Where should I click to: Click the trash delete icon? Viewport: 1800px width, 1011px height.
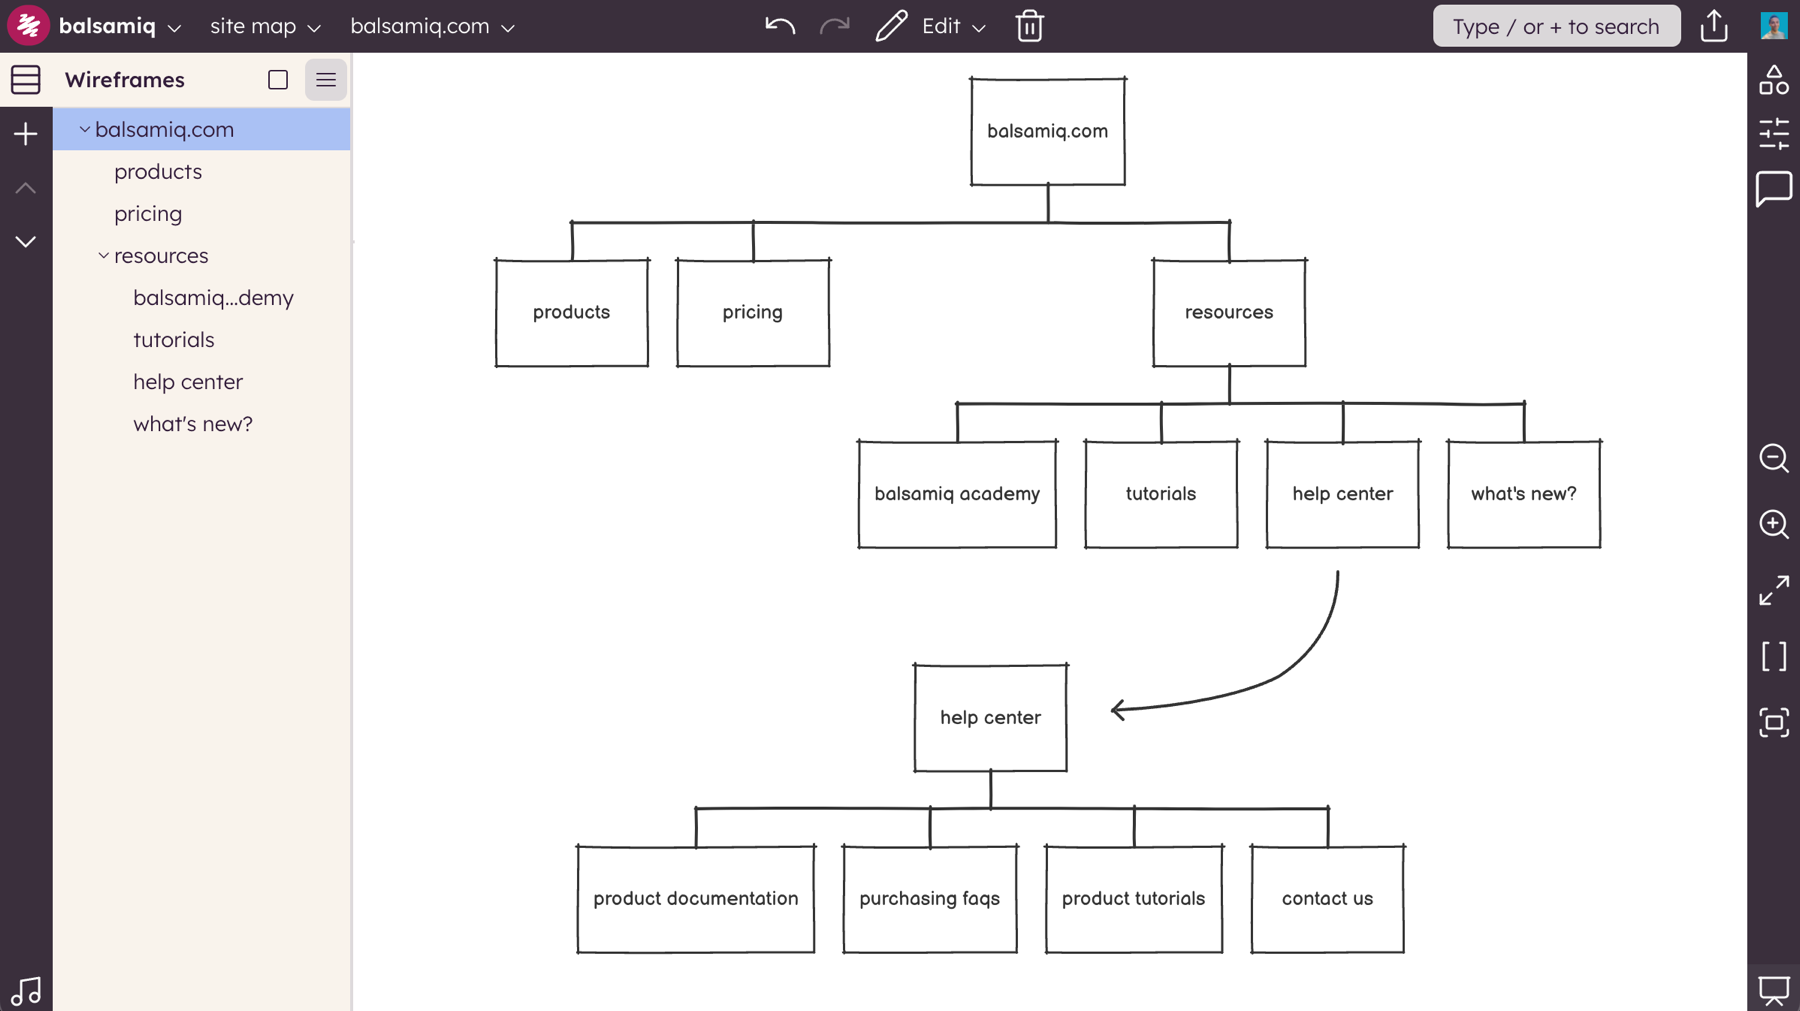pyautogui.click(x=1029, y=26)
